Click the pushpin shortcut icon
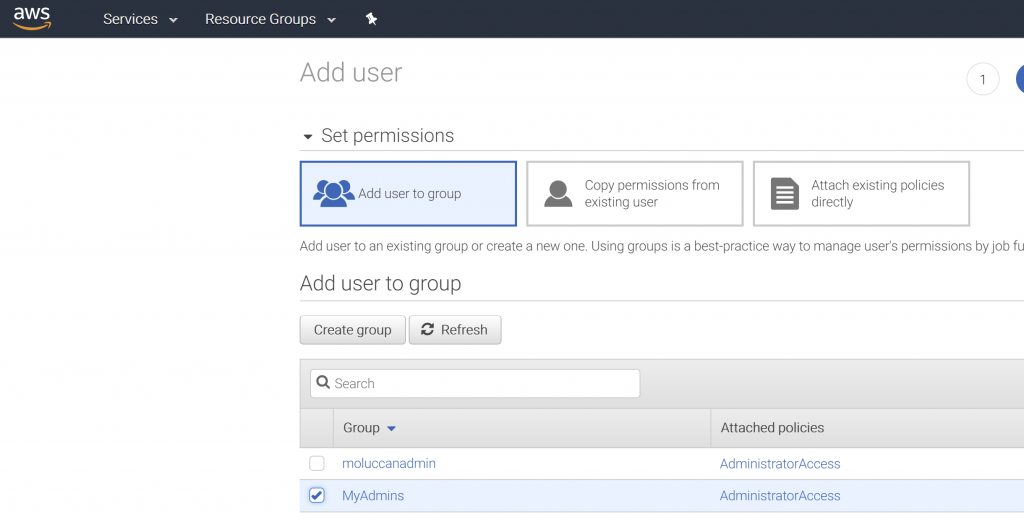Viewport: 1024px width, 530px height. (x=371, y=19)
